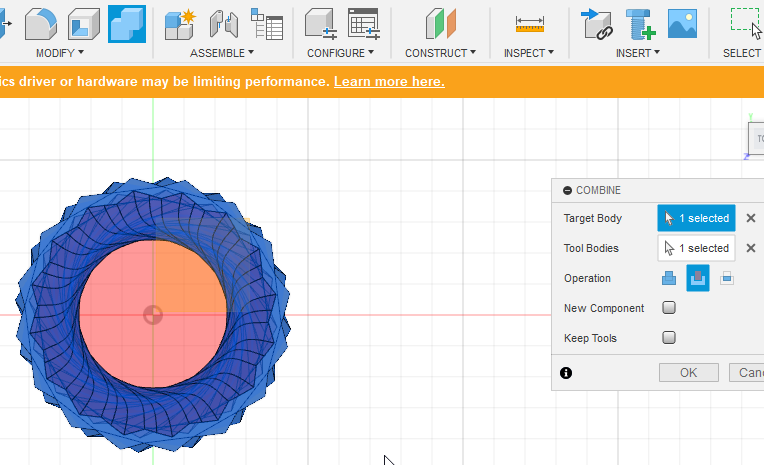This screenshot has width=764, height=465.
Task: Click the Insert Fastener bolt icon
Action: tap(640, 23)
